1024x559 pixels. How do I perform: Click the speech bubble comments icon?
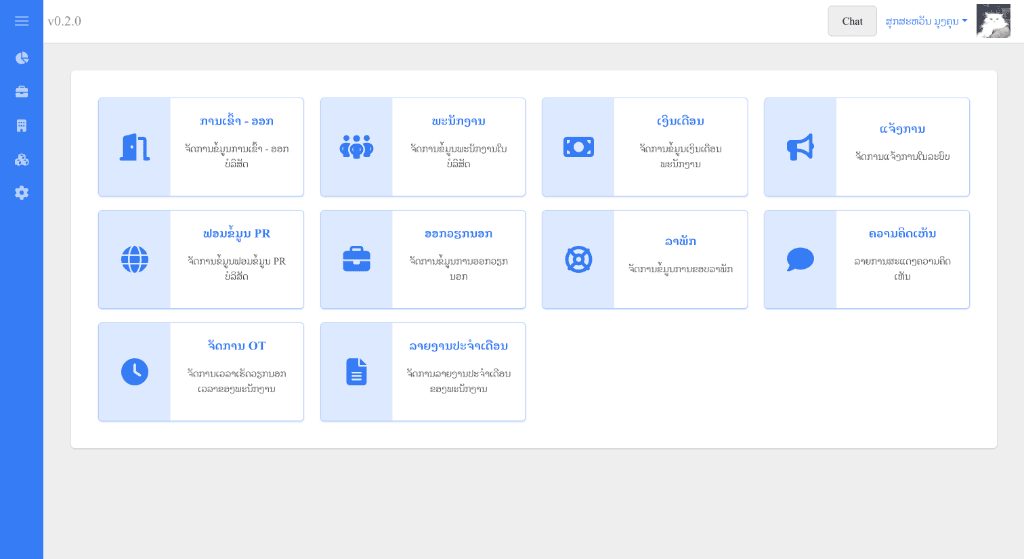801,259
